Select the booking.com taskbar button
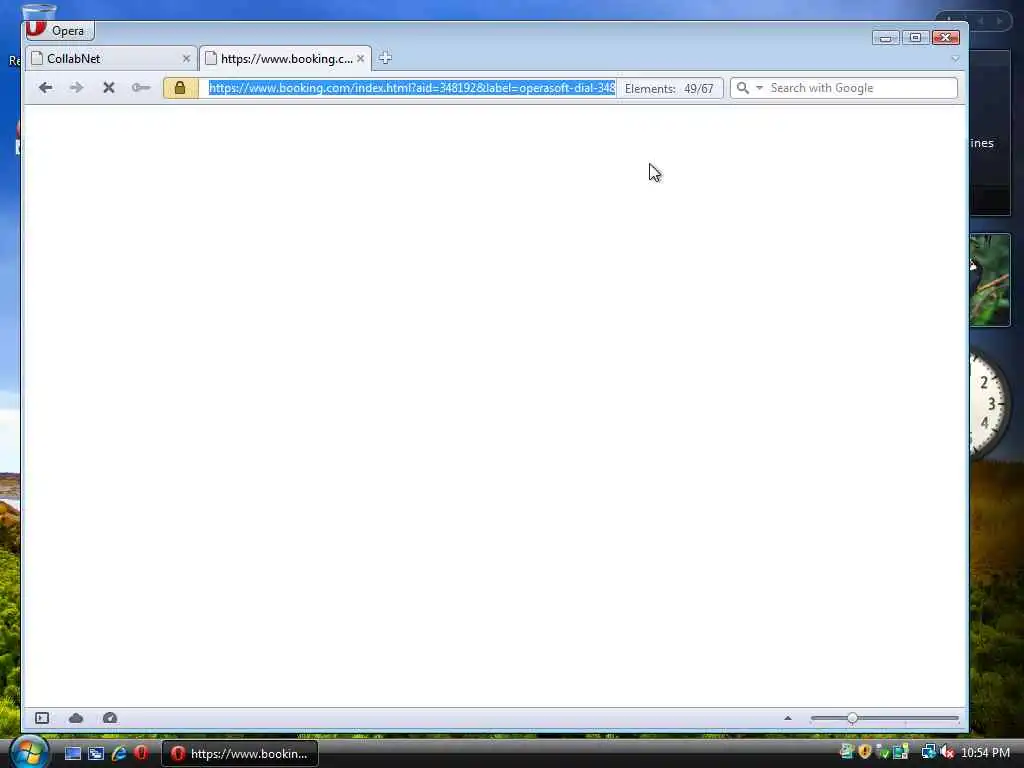The image size is (1024, 768). click(x=240, y=753)
